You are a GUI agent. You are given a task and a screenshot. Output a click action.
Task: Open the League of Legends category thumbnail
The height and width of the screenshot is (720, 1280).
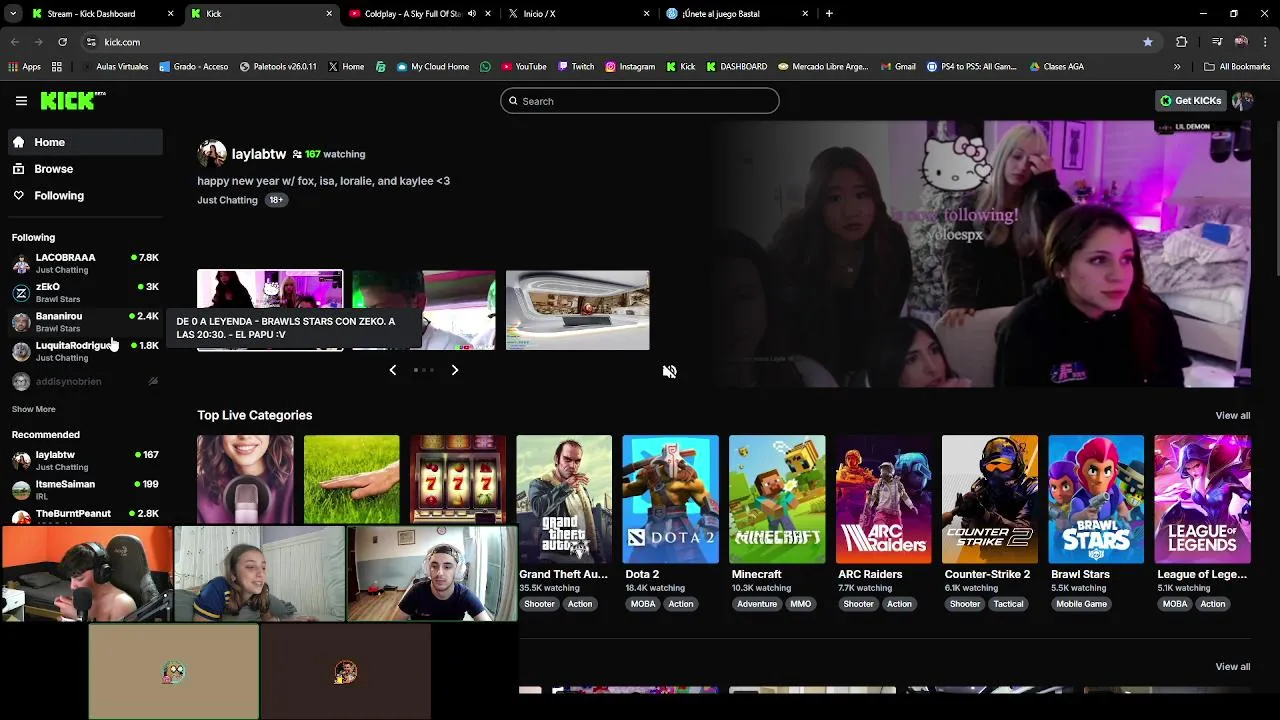coord(1202,499)
